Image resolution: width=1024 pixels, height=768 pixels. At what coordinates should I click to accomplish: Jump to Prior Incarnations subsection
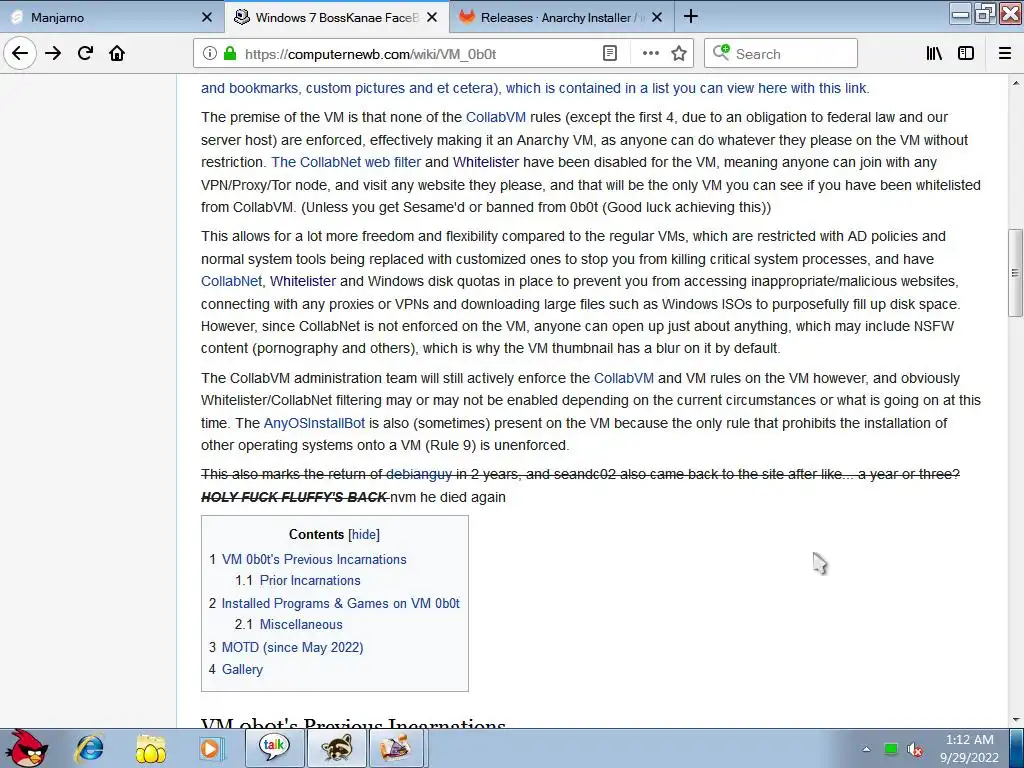tap(310, 581)
